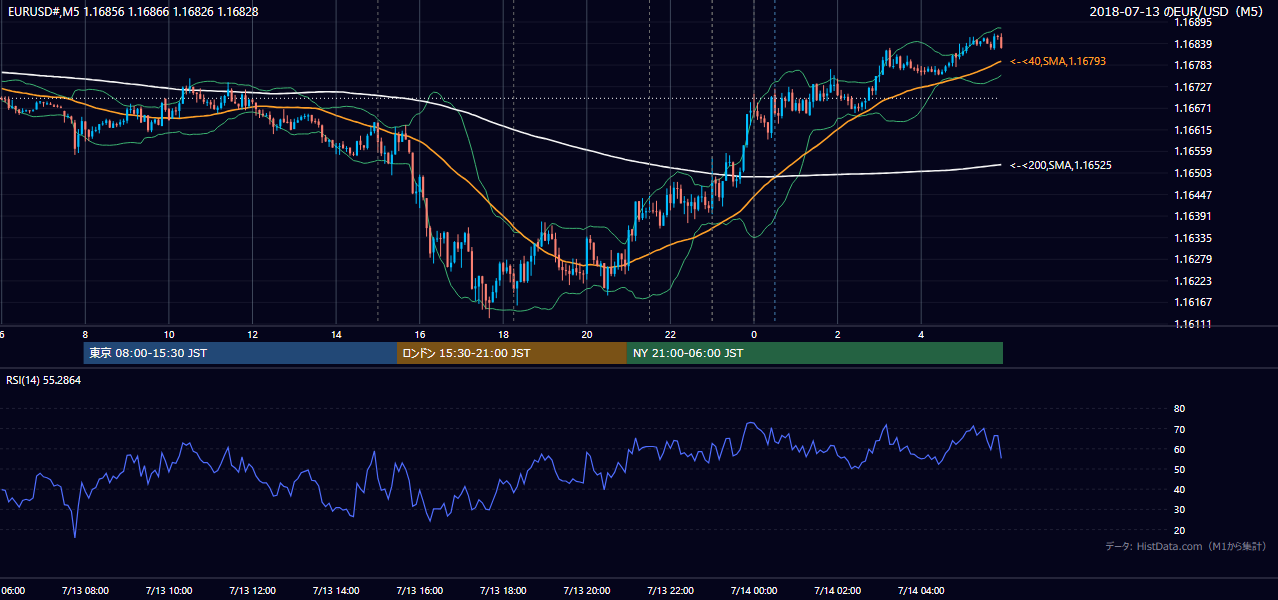The width and height of the screenshot is (1278, 600).
Task: Click hour label 14 under the candlestick chart
Action: coord(336,335)
